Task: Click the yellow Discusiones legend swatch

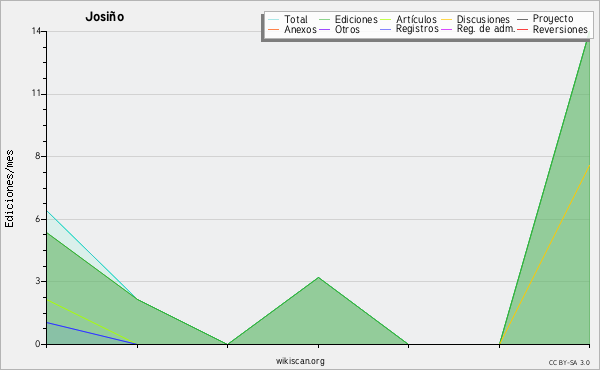Action: (x=447, y=20)
